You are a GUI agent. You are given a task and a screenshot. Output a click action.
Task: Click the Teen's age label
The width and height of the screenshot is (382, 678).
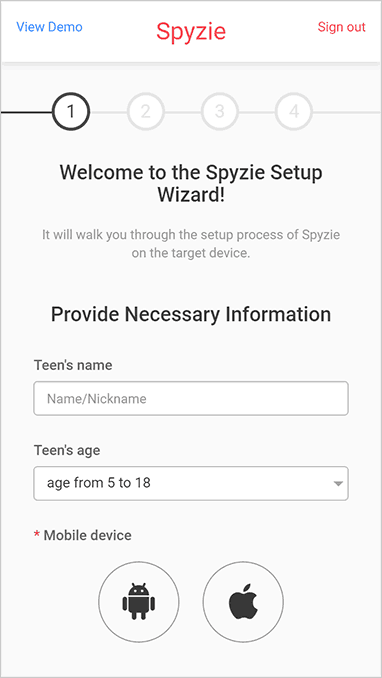[x=67, y=451]
